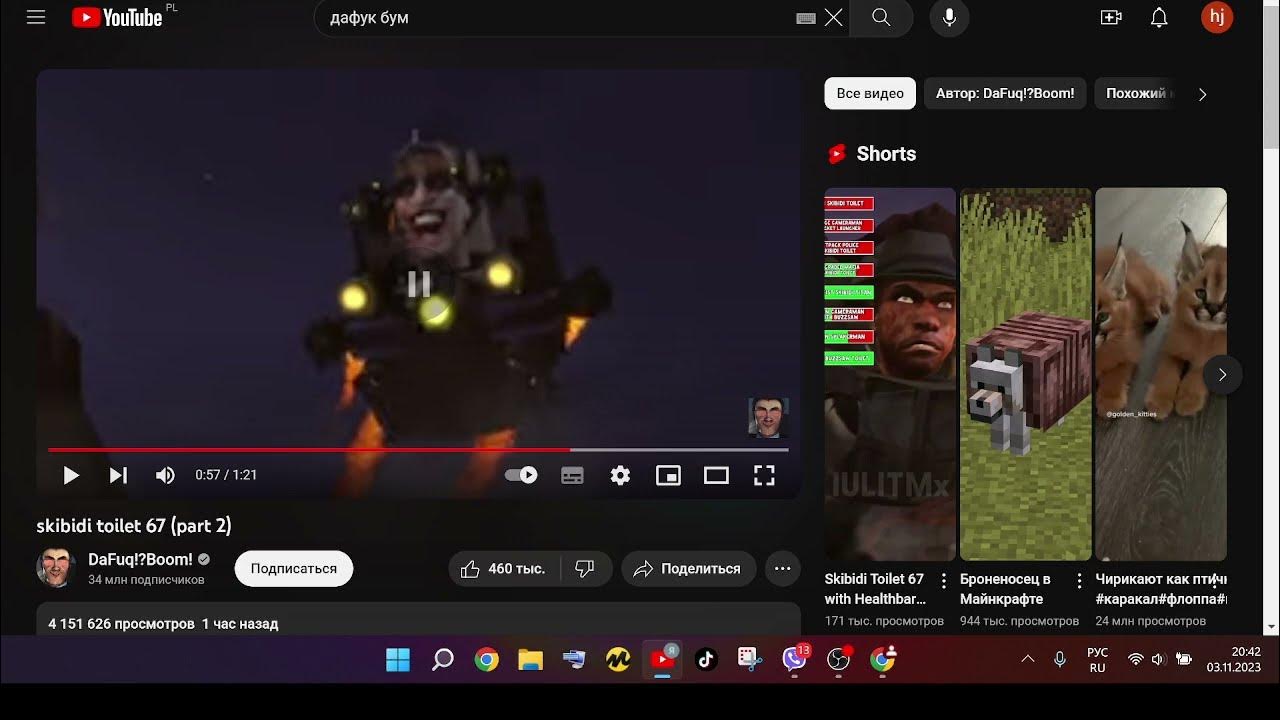Viewport: 1280px width, 720px height.
Task: Go to the YouTube home logo
Action: 117,17
